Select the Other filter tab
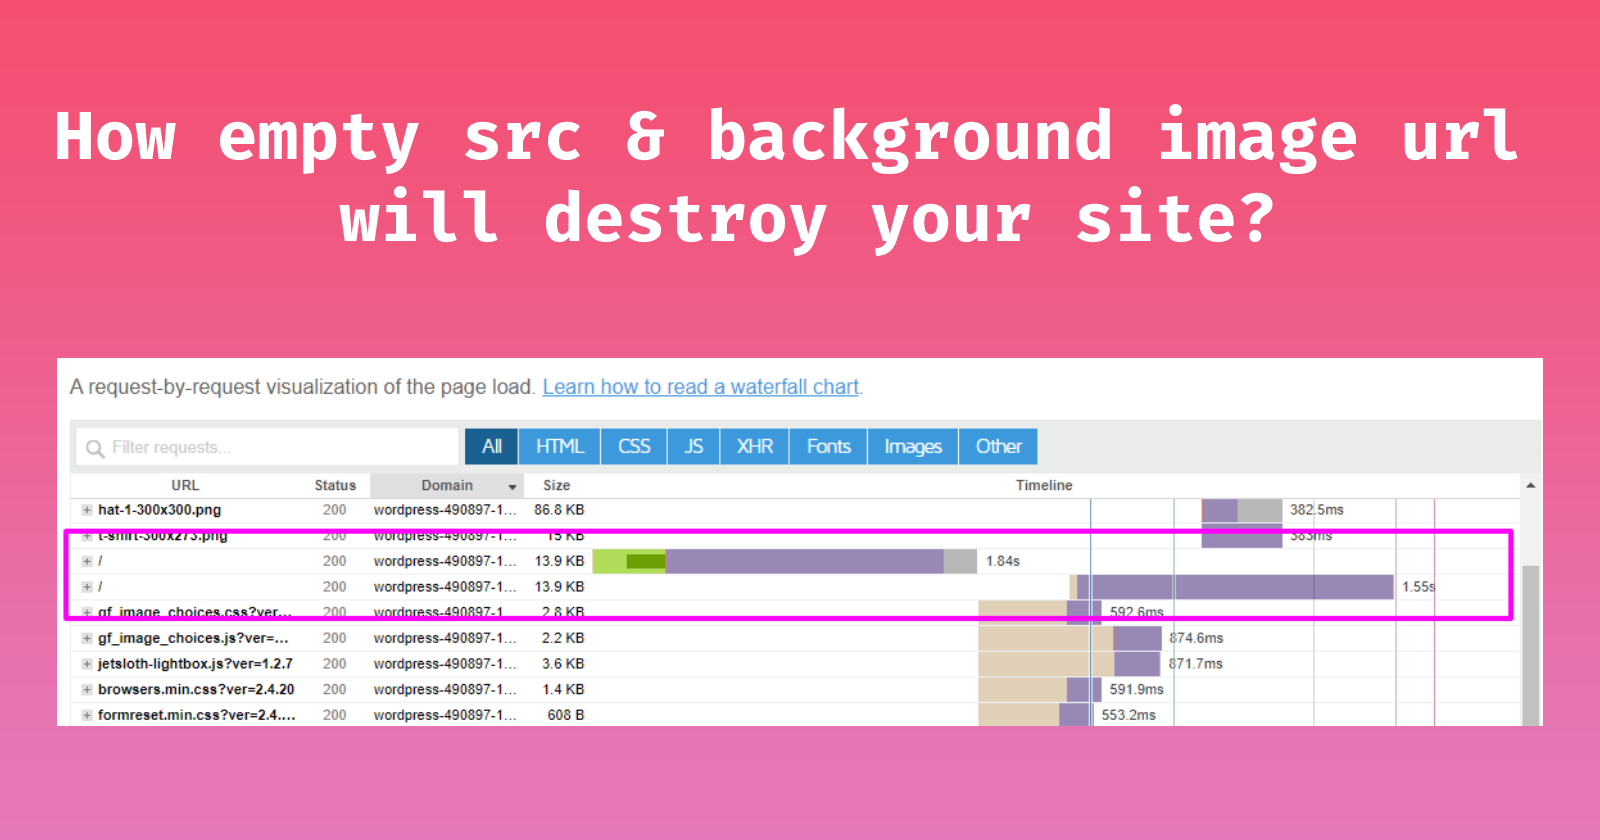The height and width of the screenshot is (840, 1600). click(998, 447)
